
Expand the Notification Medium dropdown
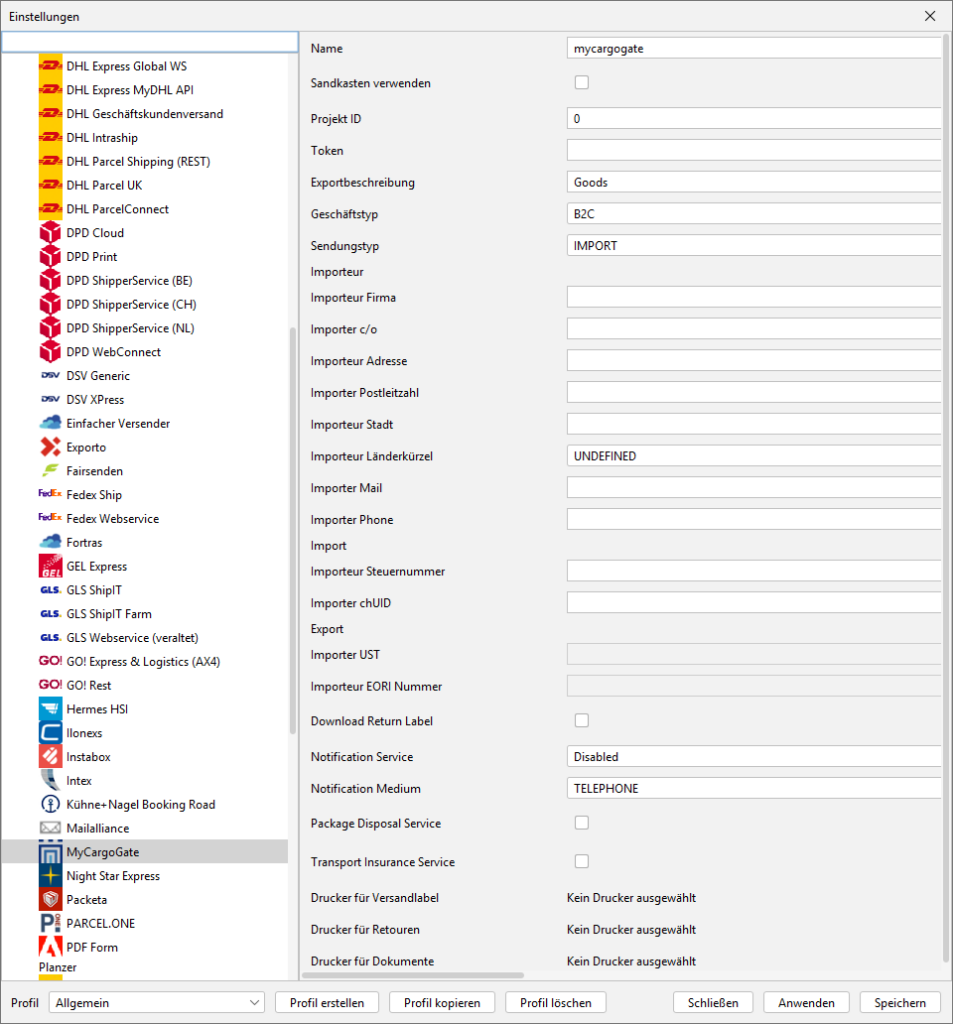coord(754,789)
